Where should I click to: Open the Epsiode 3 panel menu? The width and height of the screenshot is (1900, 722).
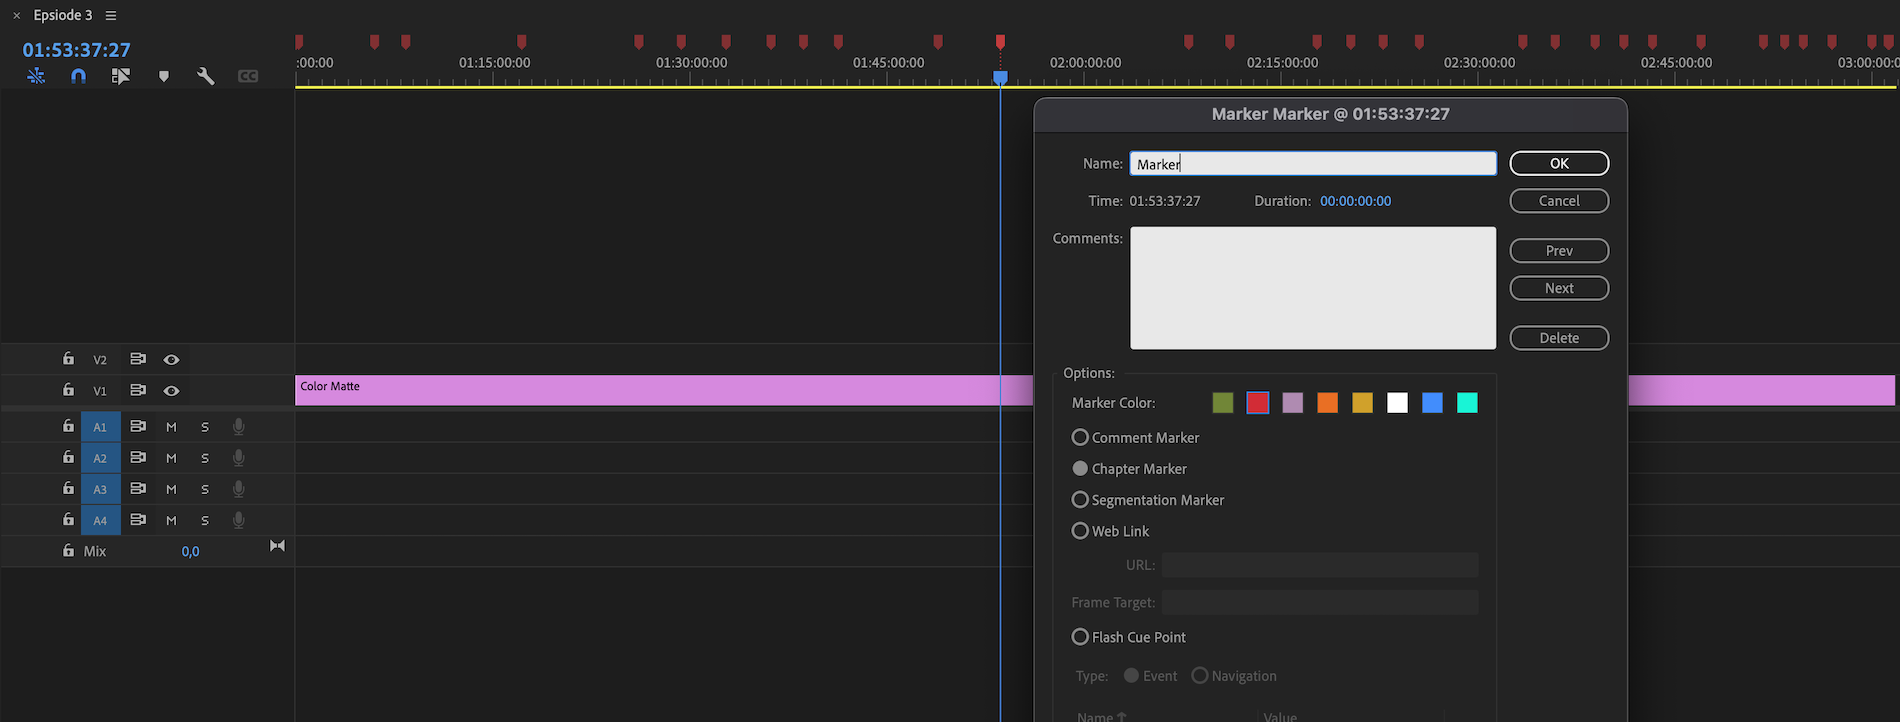click(x=111, y=15)
